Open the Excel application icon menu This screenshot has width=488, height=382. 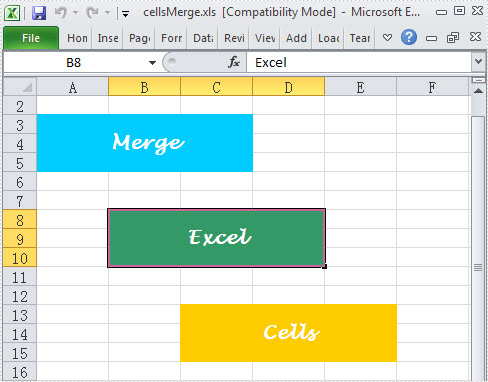tap(12, 13)
